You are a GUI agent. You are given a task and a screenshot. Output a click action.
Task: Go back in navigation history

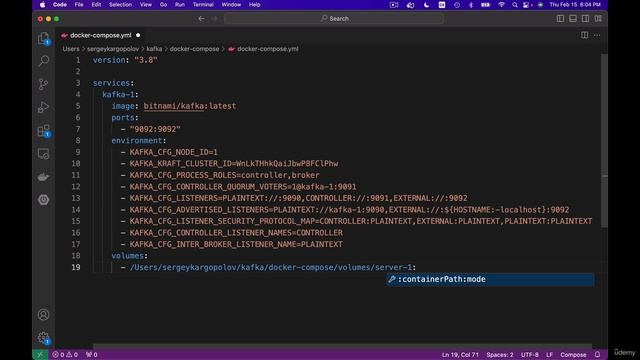click(201, 18)
